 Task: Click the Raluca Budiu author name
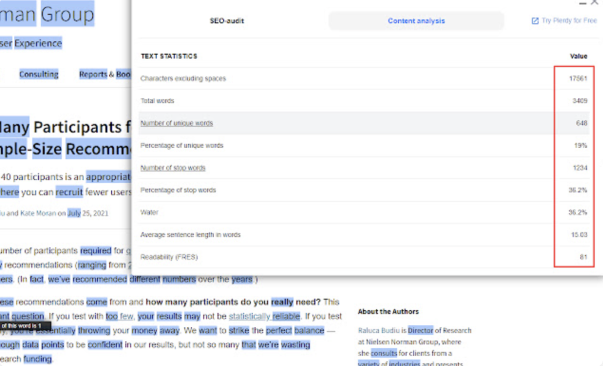tap(379, 330)
